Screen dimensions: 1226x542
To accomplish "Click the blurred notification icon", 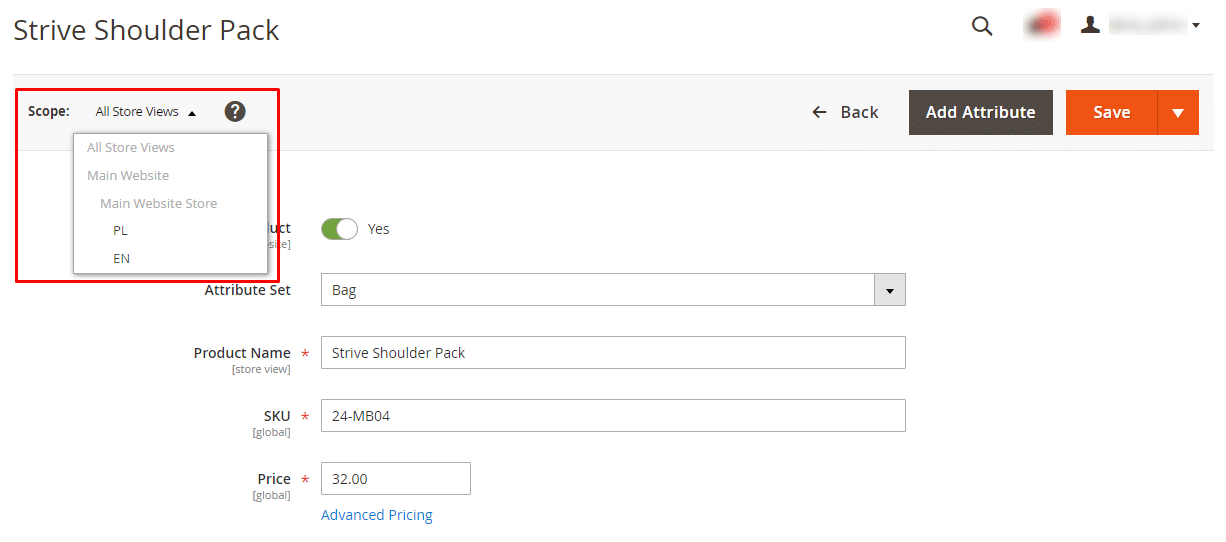I will pos(1043,25).
